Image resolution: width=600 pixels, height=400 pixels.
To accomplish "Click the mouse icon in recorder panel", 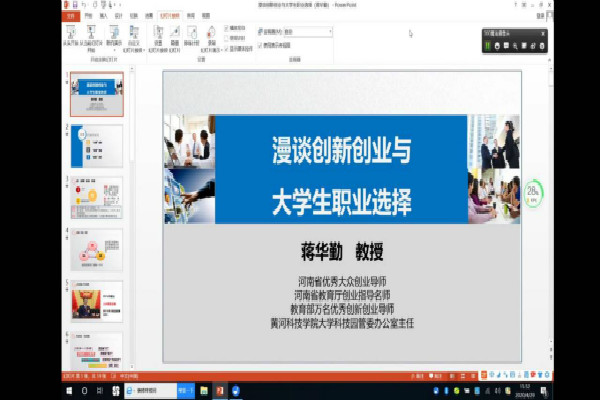I will 497,46.
